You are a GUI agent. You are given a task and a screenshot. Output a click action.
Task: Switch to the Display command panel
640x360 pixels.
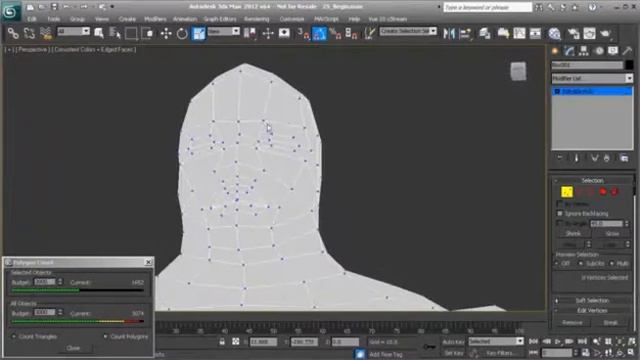(613, 51)
